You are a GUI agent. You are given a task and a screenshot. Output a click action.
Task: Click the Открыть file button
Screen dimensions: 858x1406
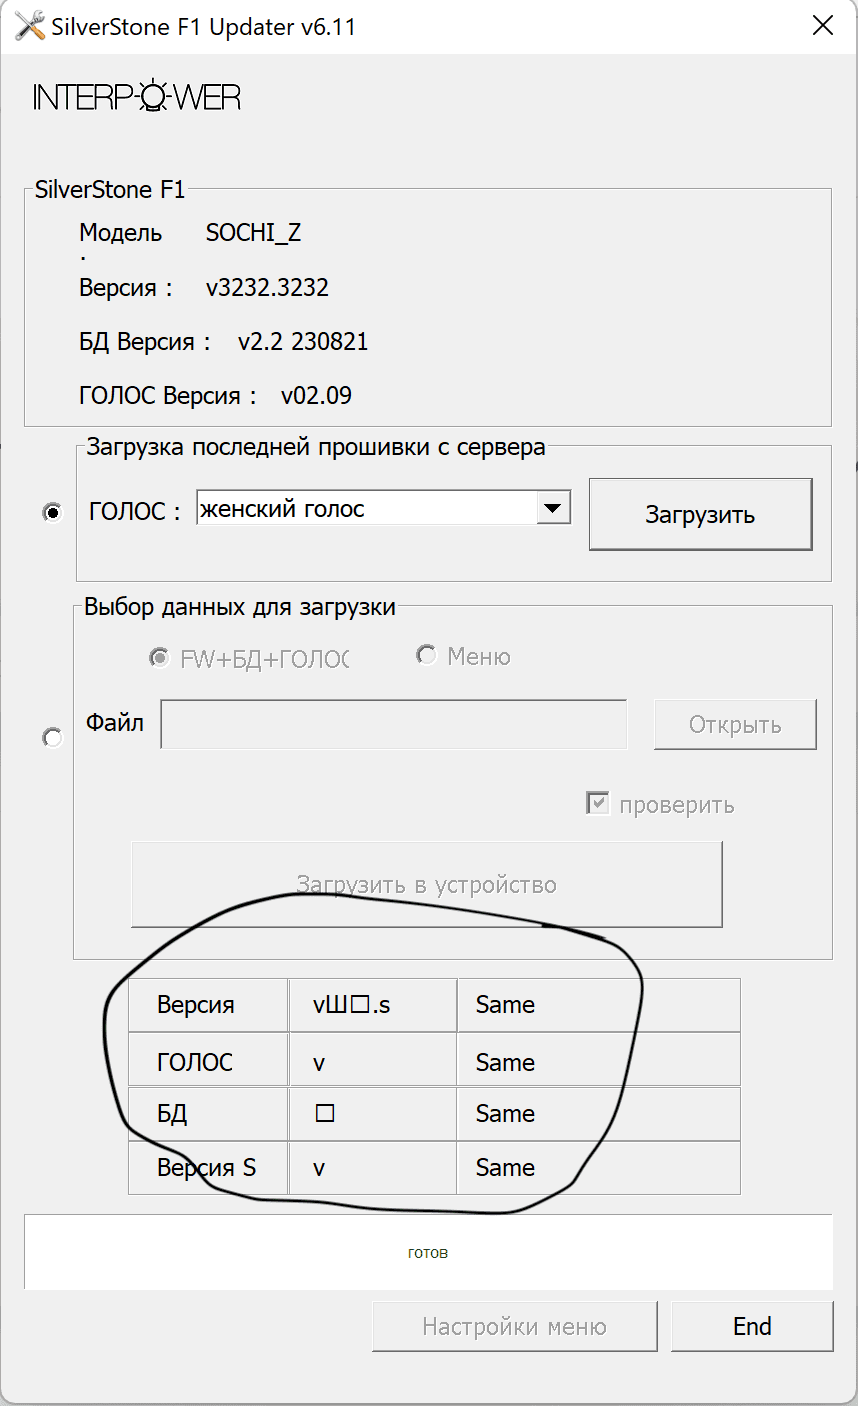pyautogui.click(x=735, y=725)
